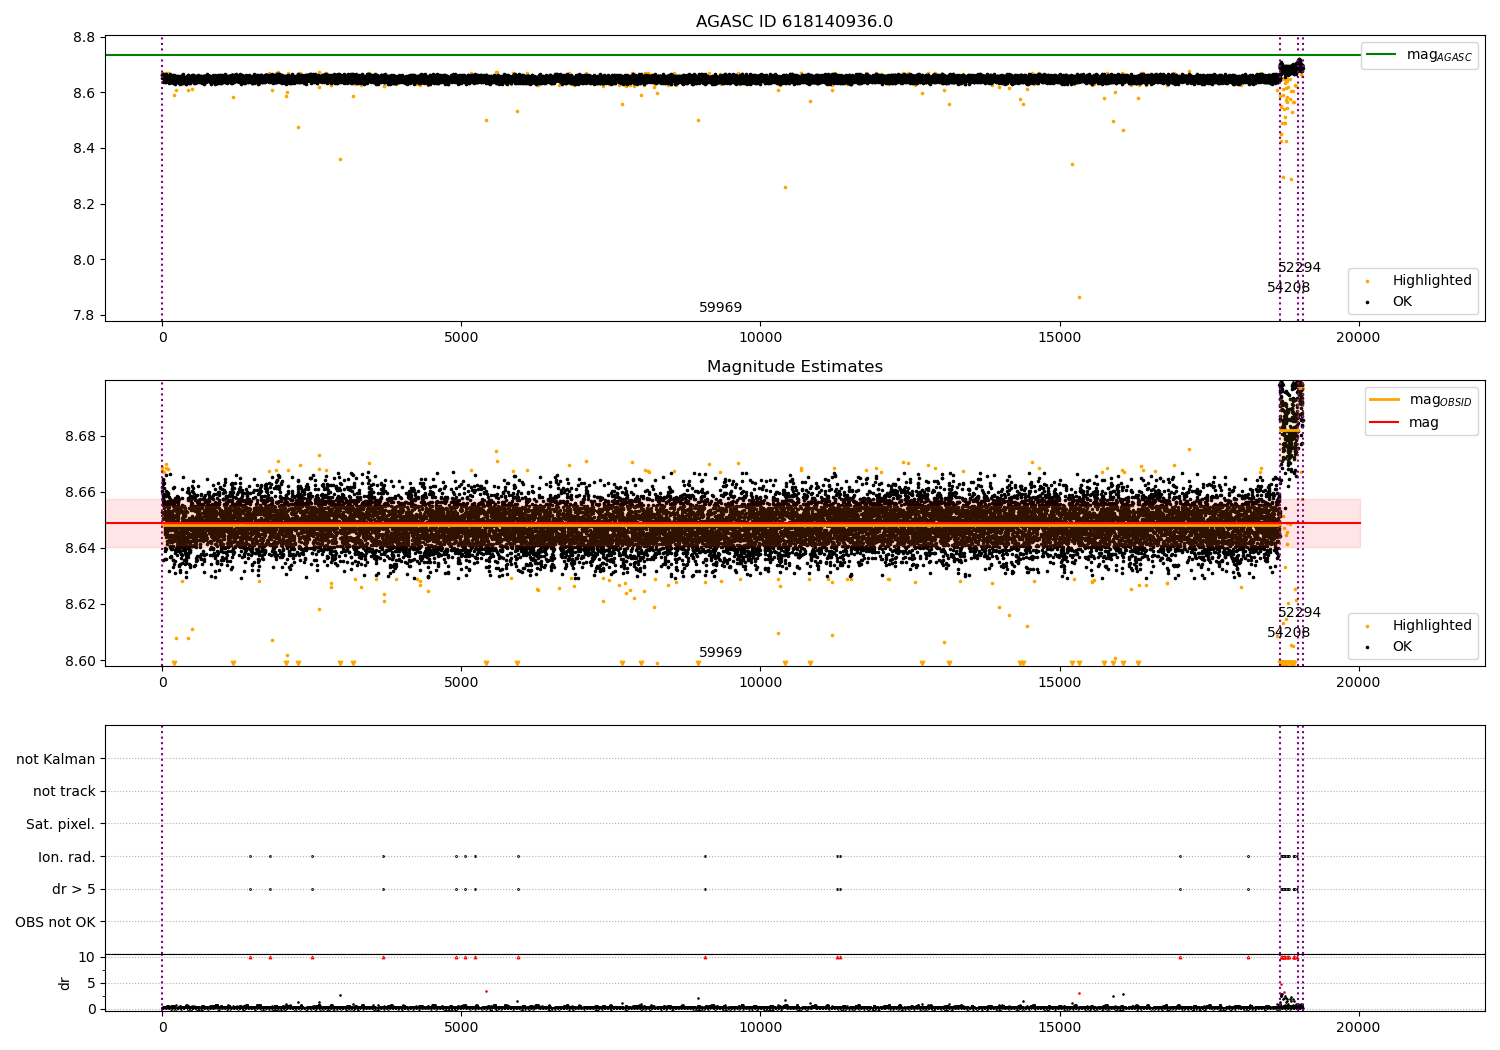The image size is (1500, 1050).
Task: Click the 5000 x-tick under the bottom plot
Action: coord(461,1026)
